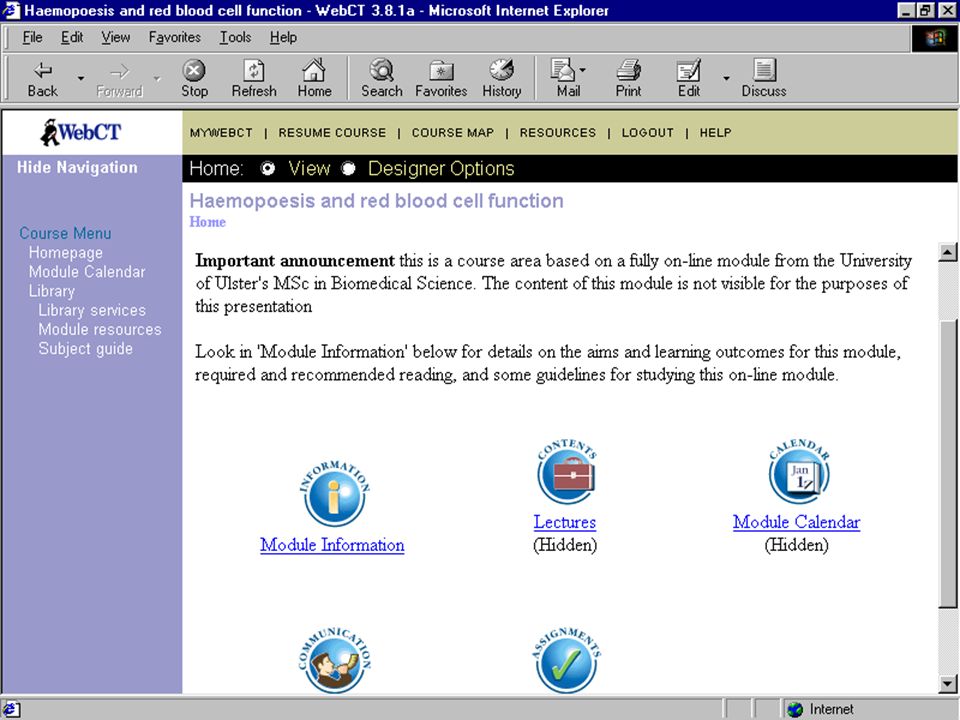Click the scrollbar down arrow
960x720 pixels.
pyautogui.click(x=947, y=684)
